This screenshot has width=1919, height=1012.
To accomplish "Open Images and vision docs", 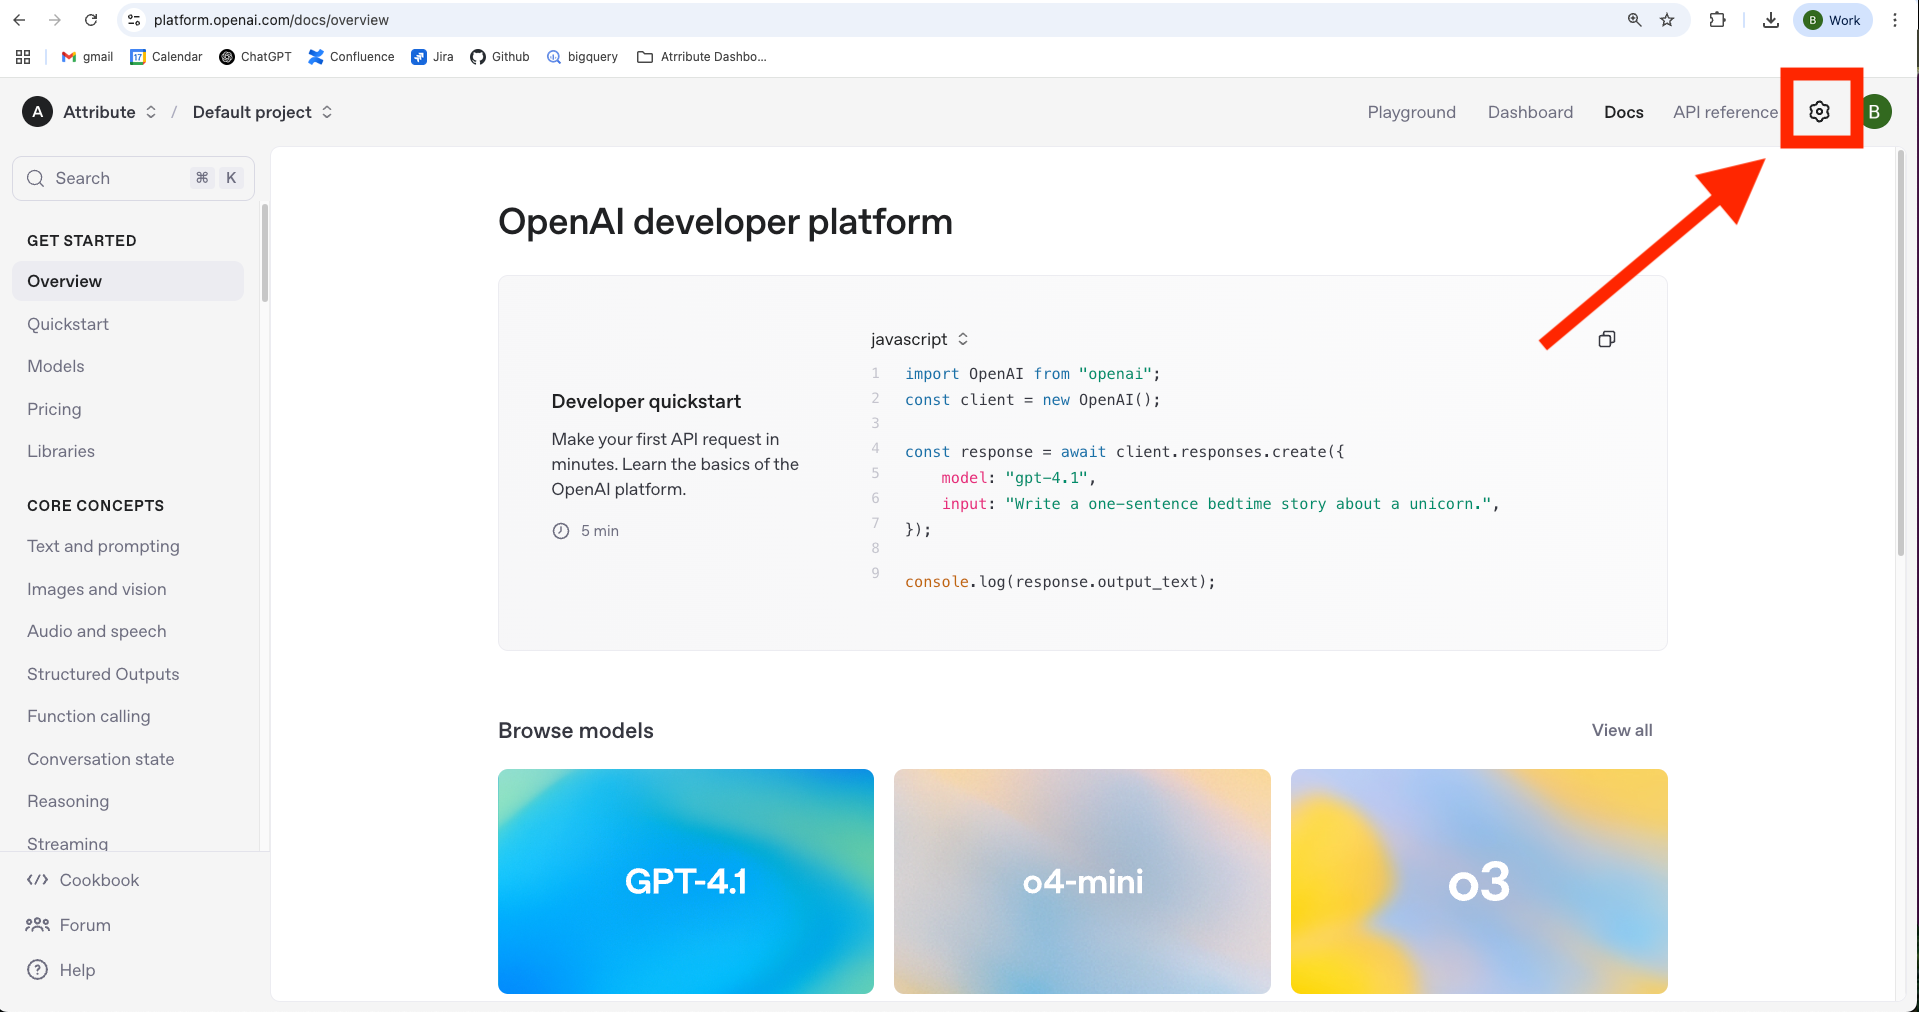I will [x=97, y=589].
